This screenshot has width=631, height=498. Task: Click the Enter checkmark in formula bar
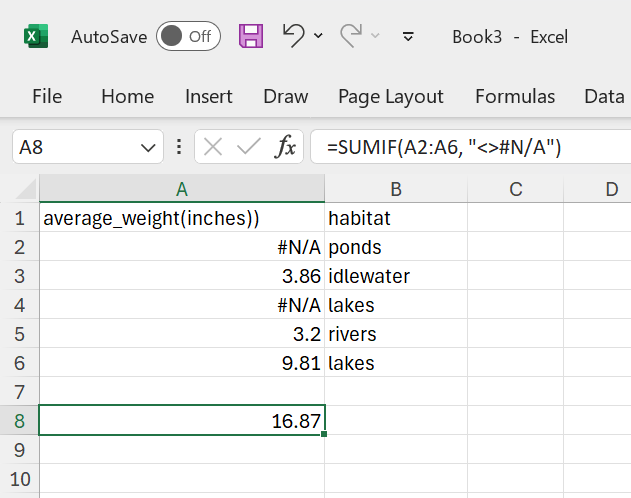[249, 148]
